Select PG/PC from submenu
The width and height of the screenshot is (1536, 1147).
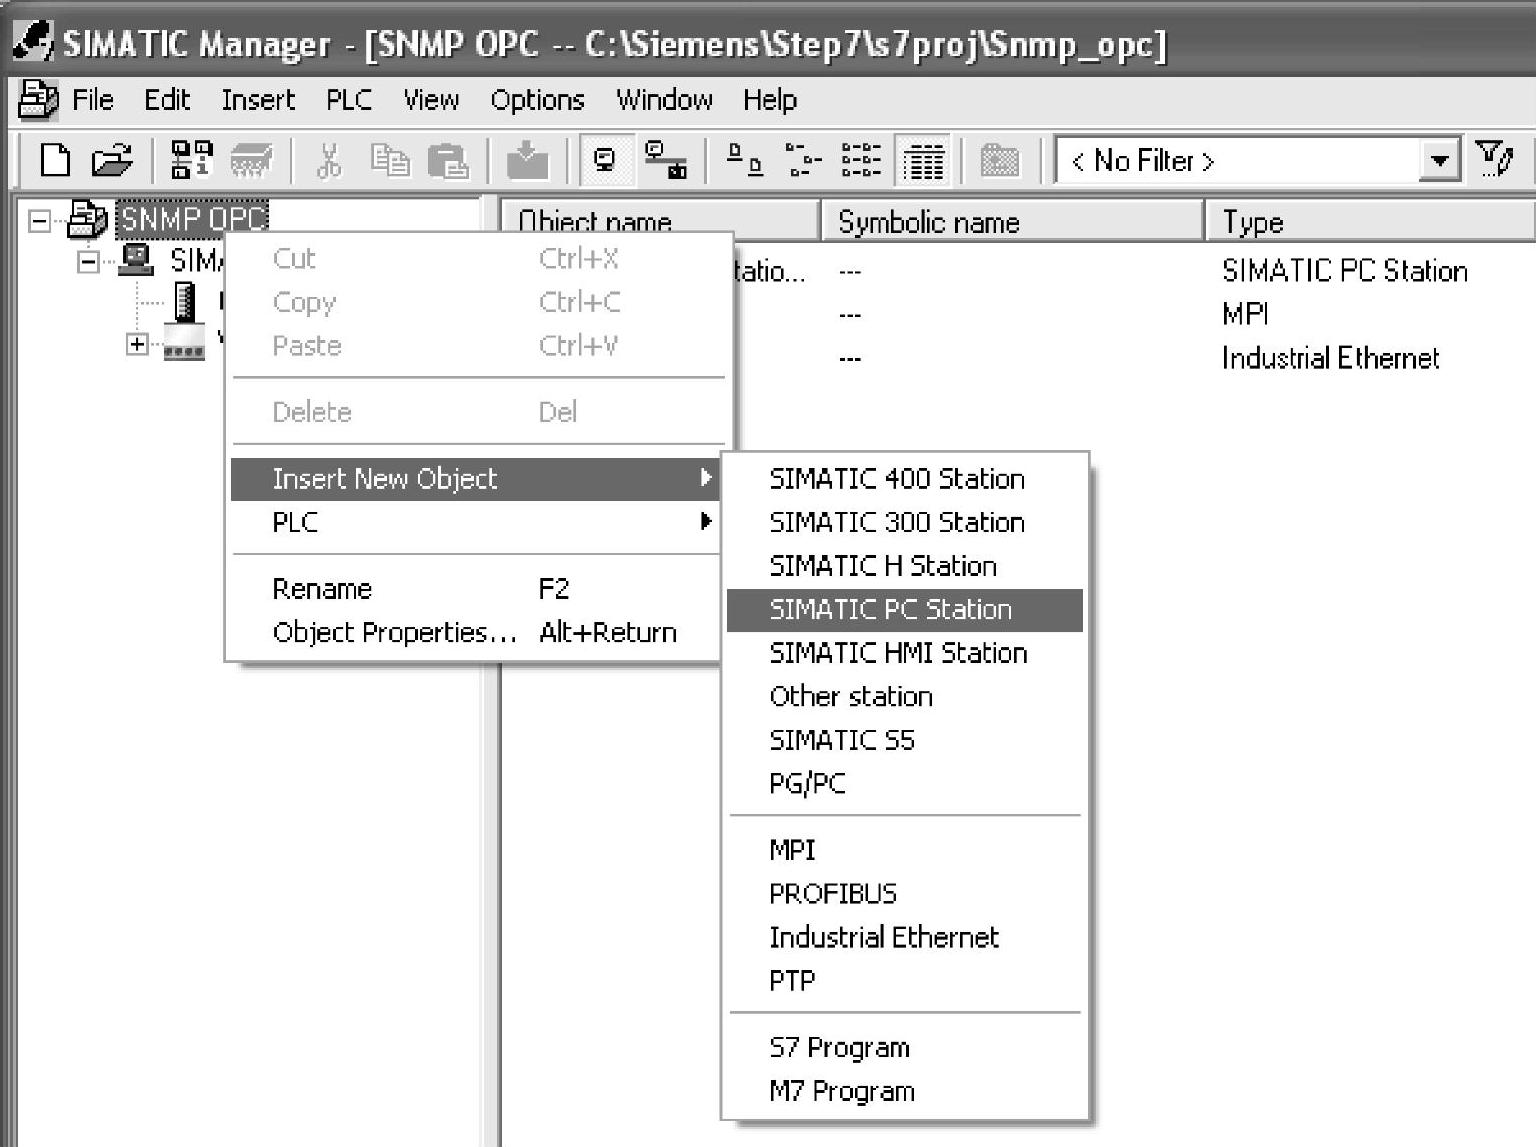(905, 784)
